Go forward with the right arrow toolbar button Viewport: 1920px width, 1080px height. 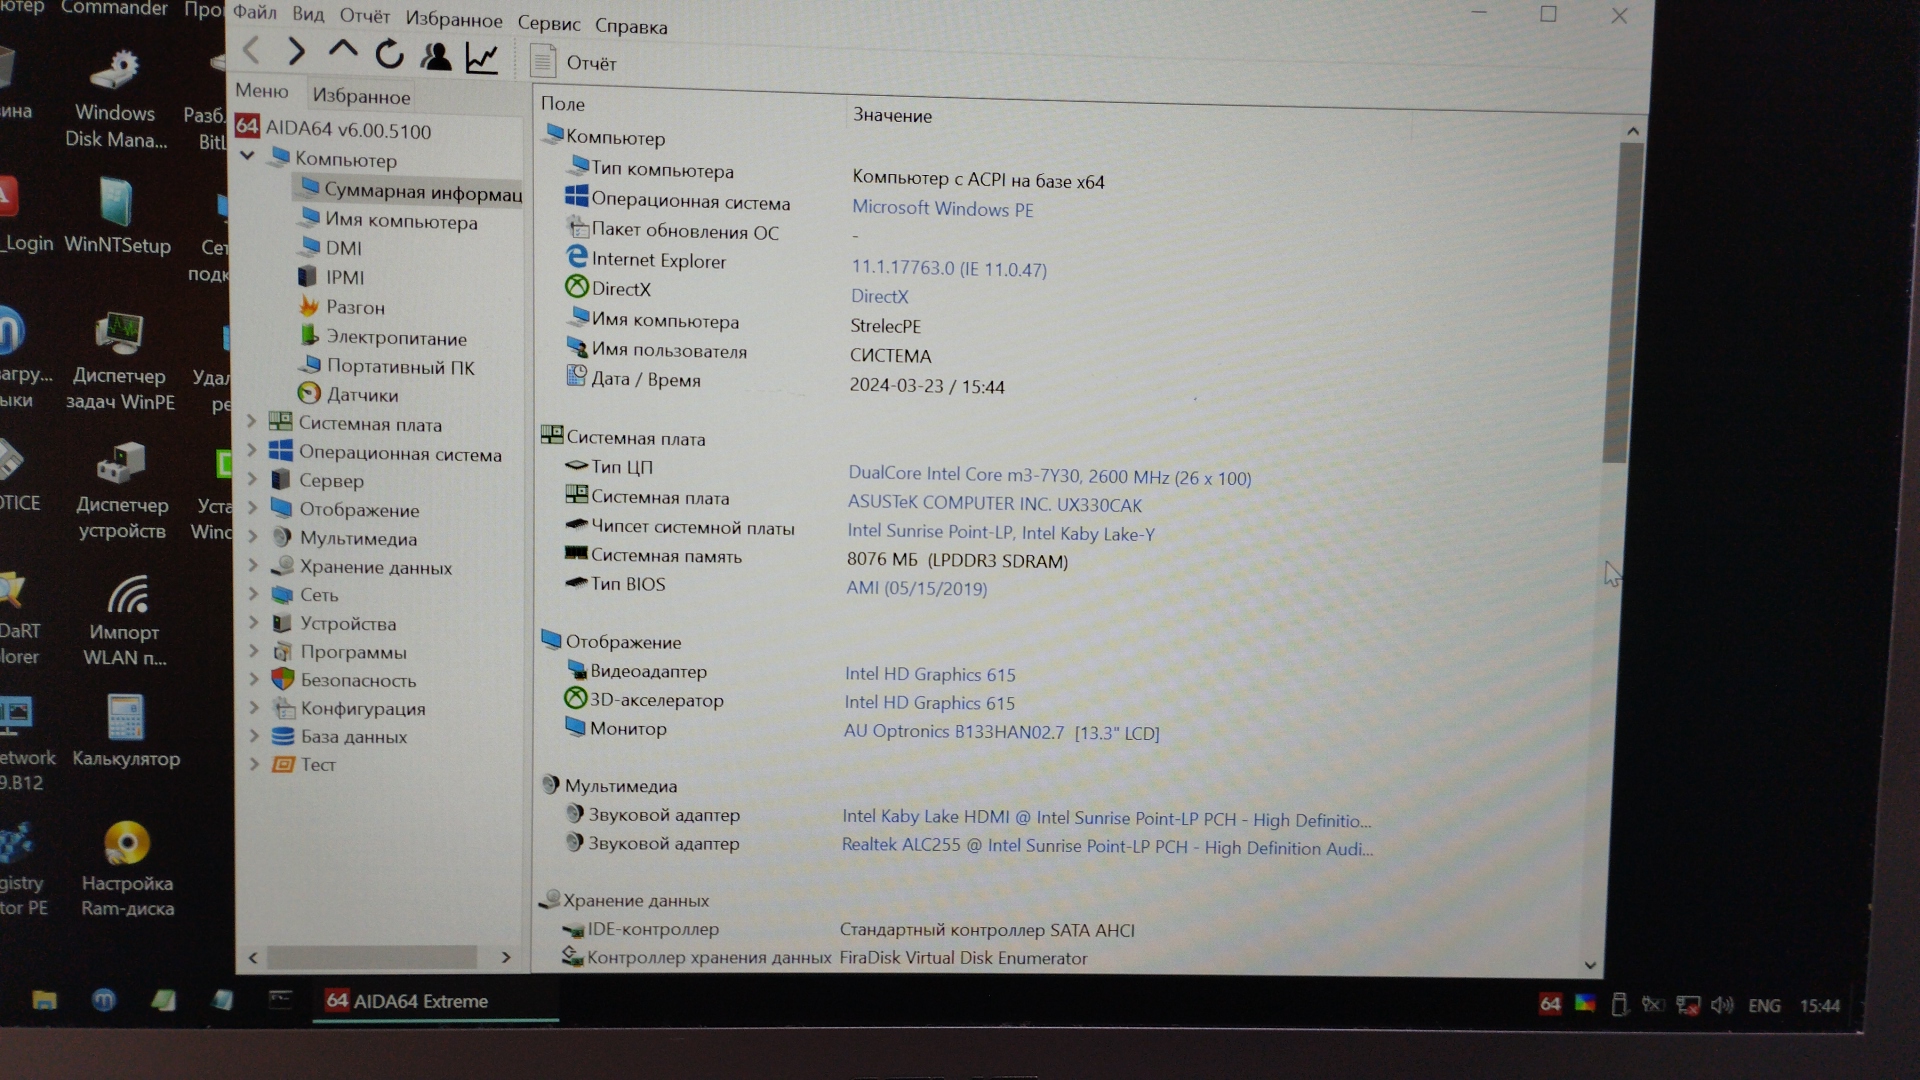[x=296, y=51]
